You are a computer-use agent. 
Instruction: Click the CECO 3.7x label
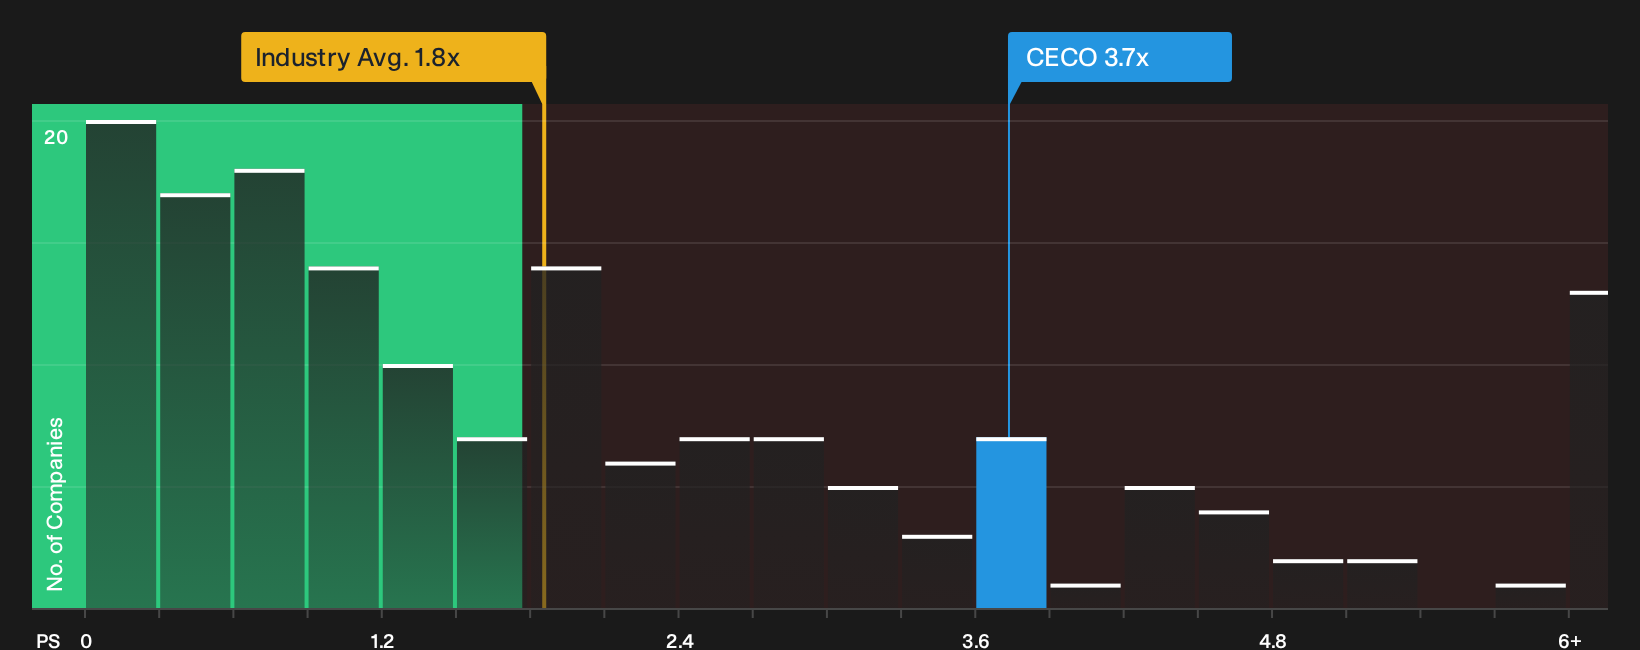click(x=1119, y=57)
